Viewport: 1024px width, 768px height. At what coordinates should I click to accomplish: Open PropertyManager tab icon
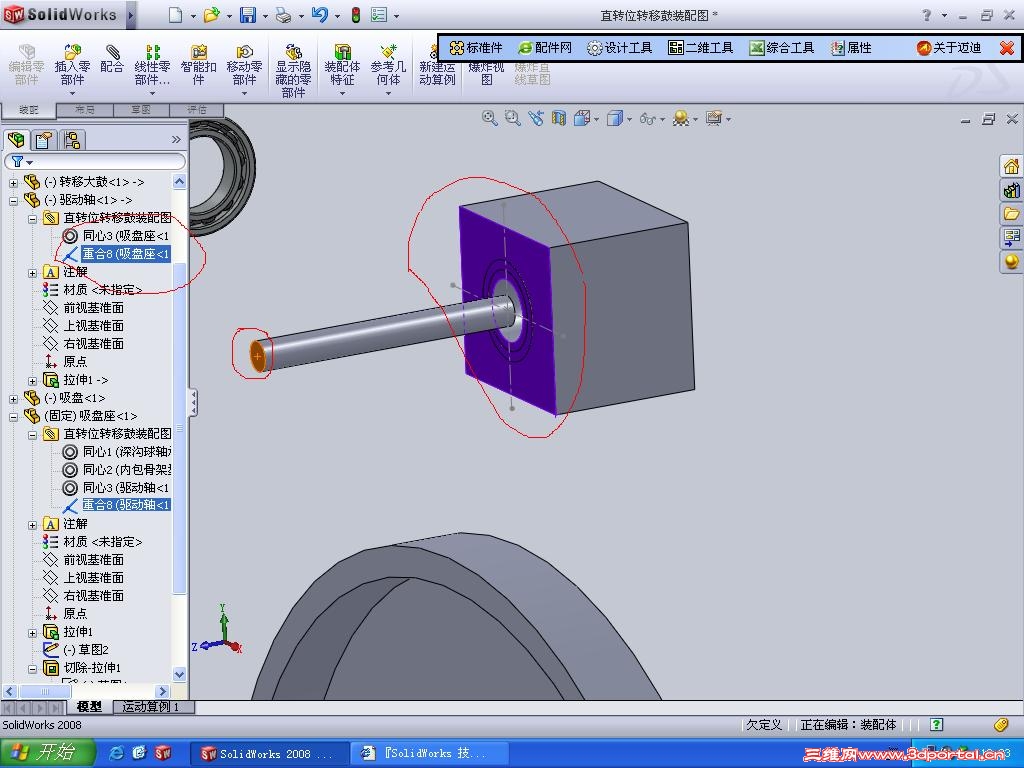[44, 140]
